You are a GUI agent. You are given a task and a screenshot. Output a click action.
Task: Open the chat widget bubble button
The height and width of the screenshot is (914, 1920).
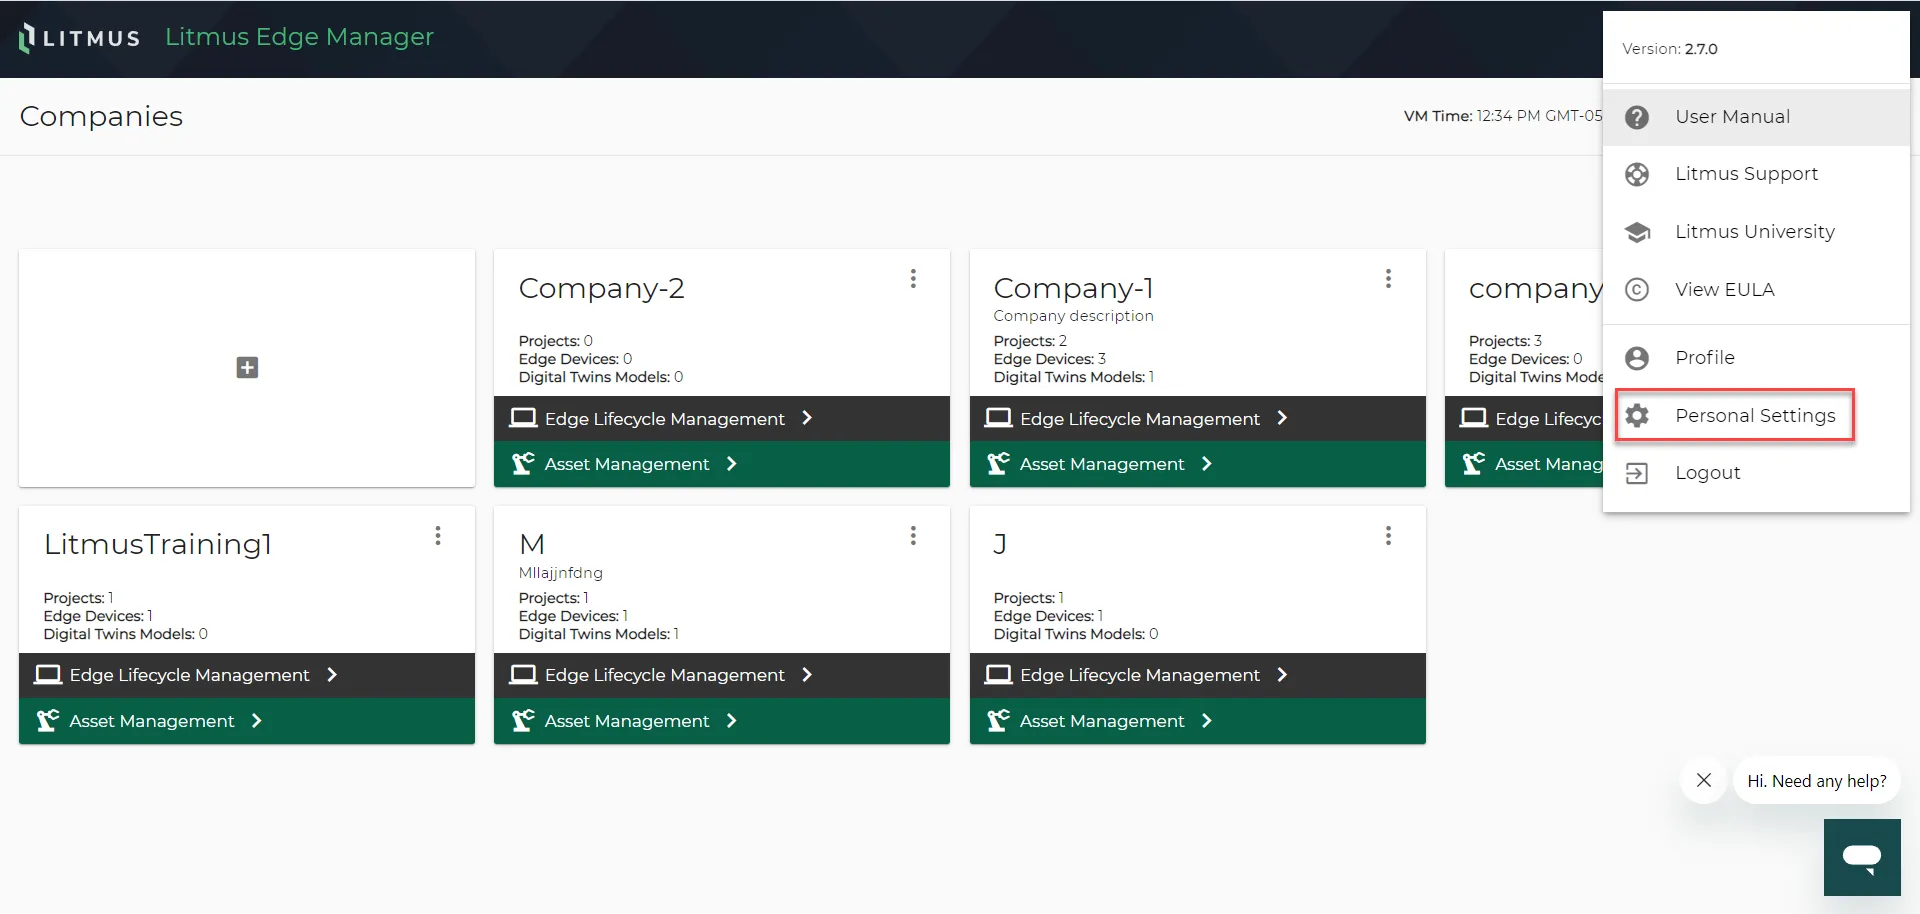point(1862,857)
